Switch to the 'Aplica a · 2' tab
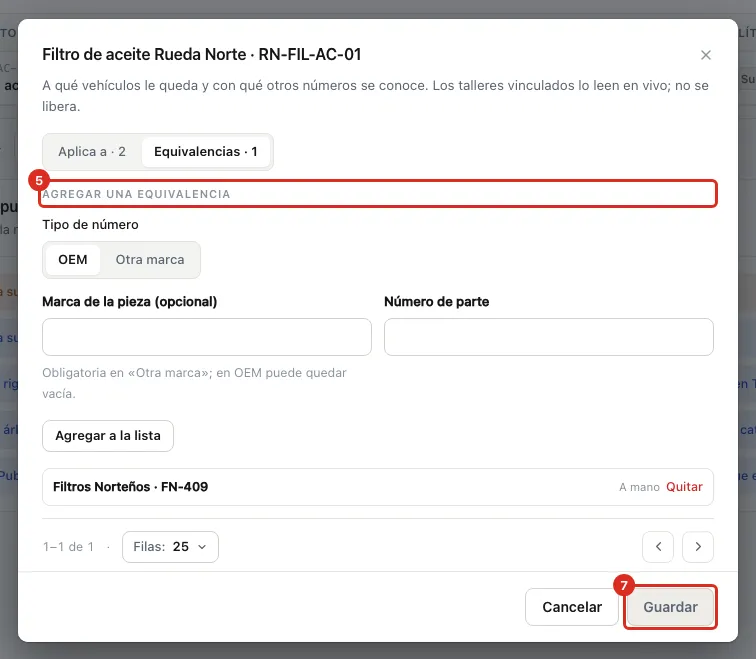The height and width of the screenshot is (659, 756). click(x=92, y=151)
